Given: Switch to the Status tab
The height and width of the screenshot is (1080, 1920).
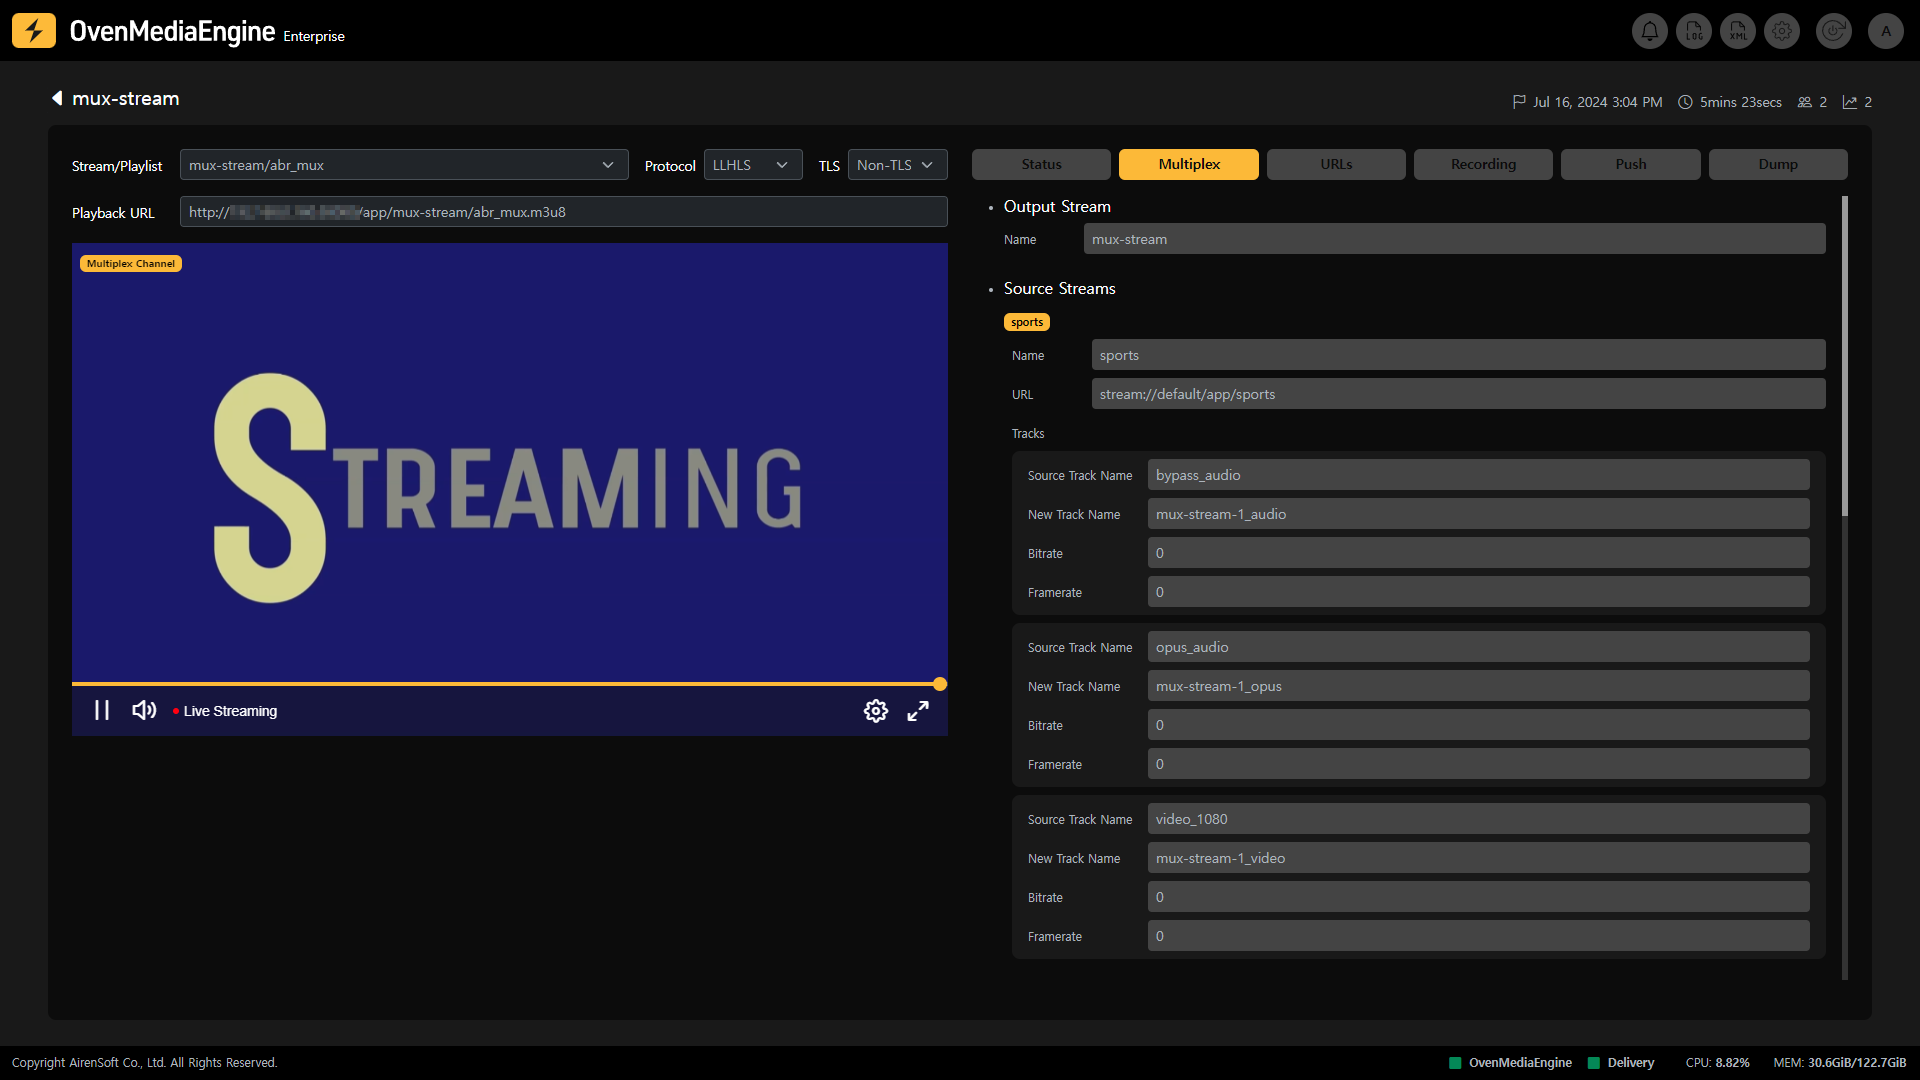Looking at the screenshot, I should [x=1041, y=164].
